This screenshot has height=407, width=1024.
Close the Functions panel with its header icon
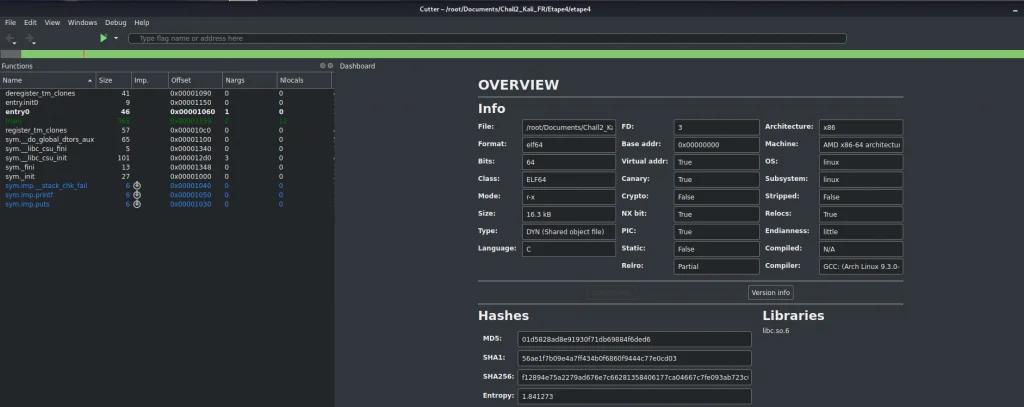point(329,66)
